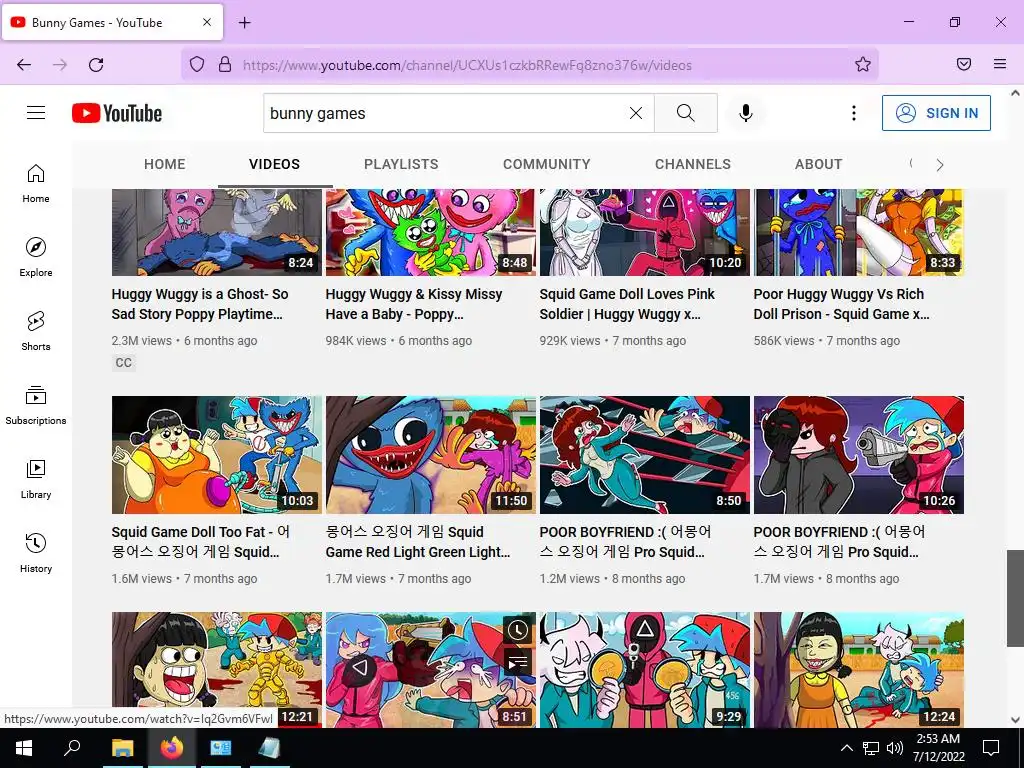The height and width of the screenshot is (768, 1024).
Task: Click Watch Later clock icon on 8:51 thumbnail
Action: (517, 630)
